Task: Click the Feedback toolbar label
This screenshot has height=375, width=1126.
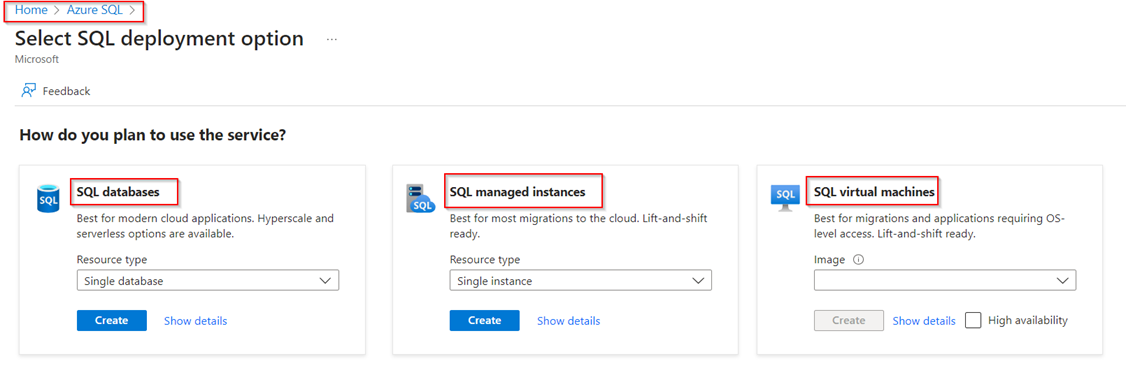Action: pos(66,91)
